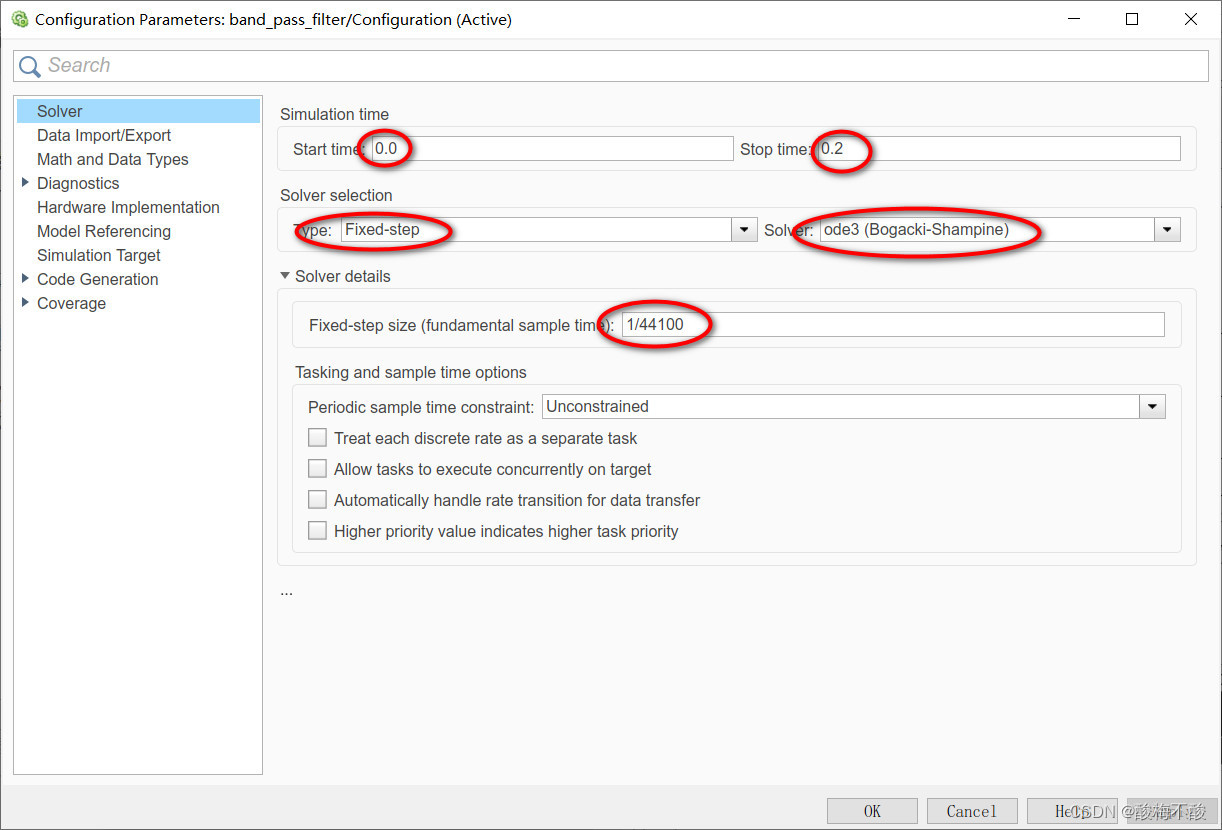Collapse the Solver details section

(x=285, y=276)
